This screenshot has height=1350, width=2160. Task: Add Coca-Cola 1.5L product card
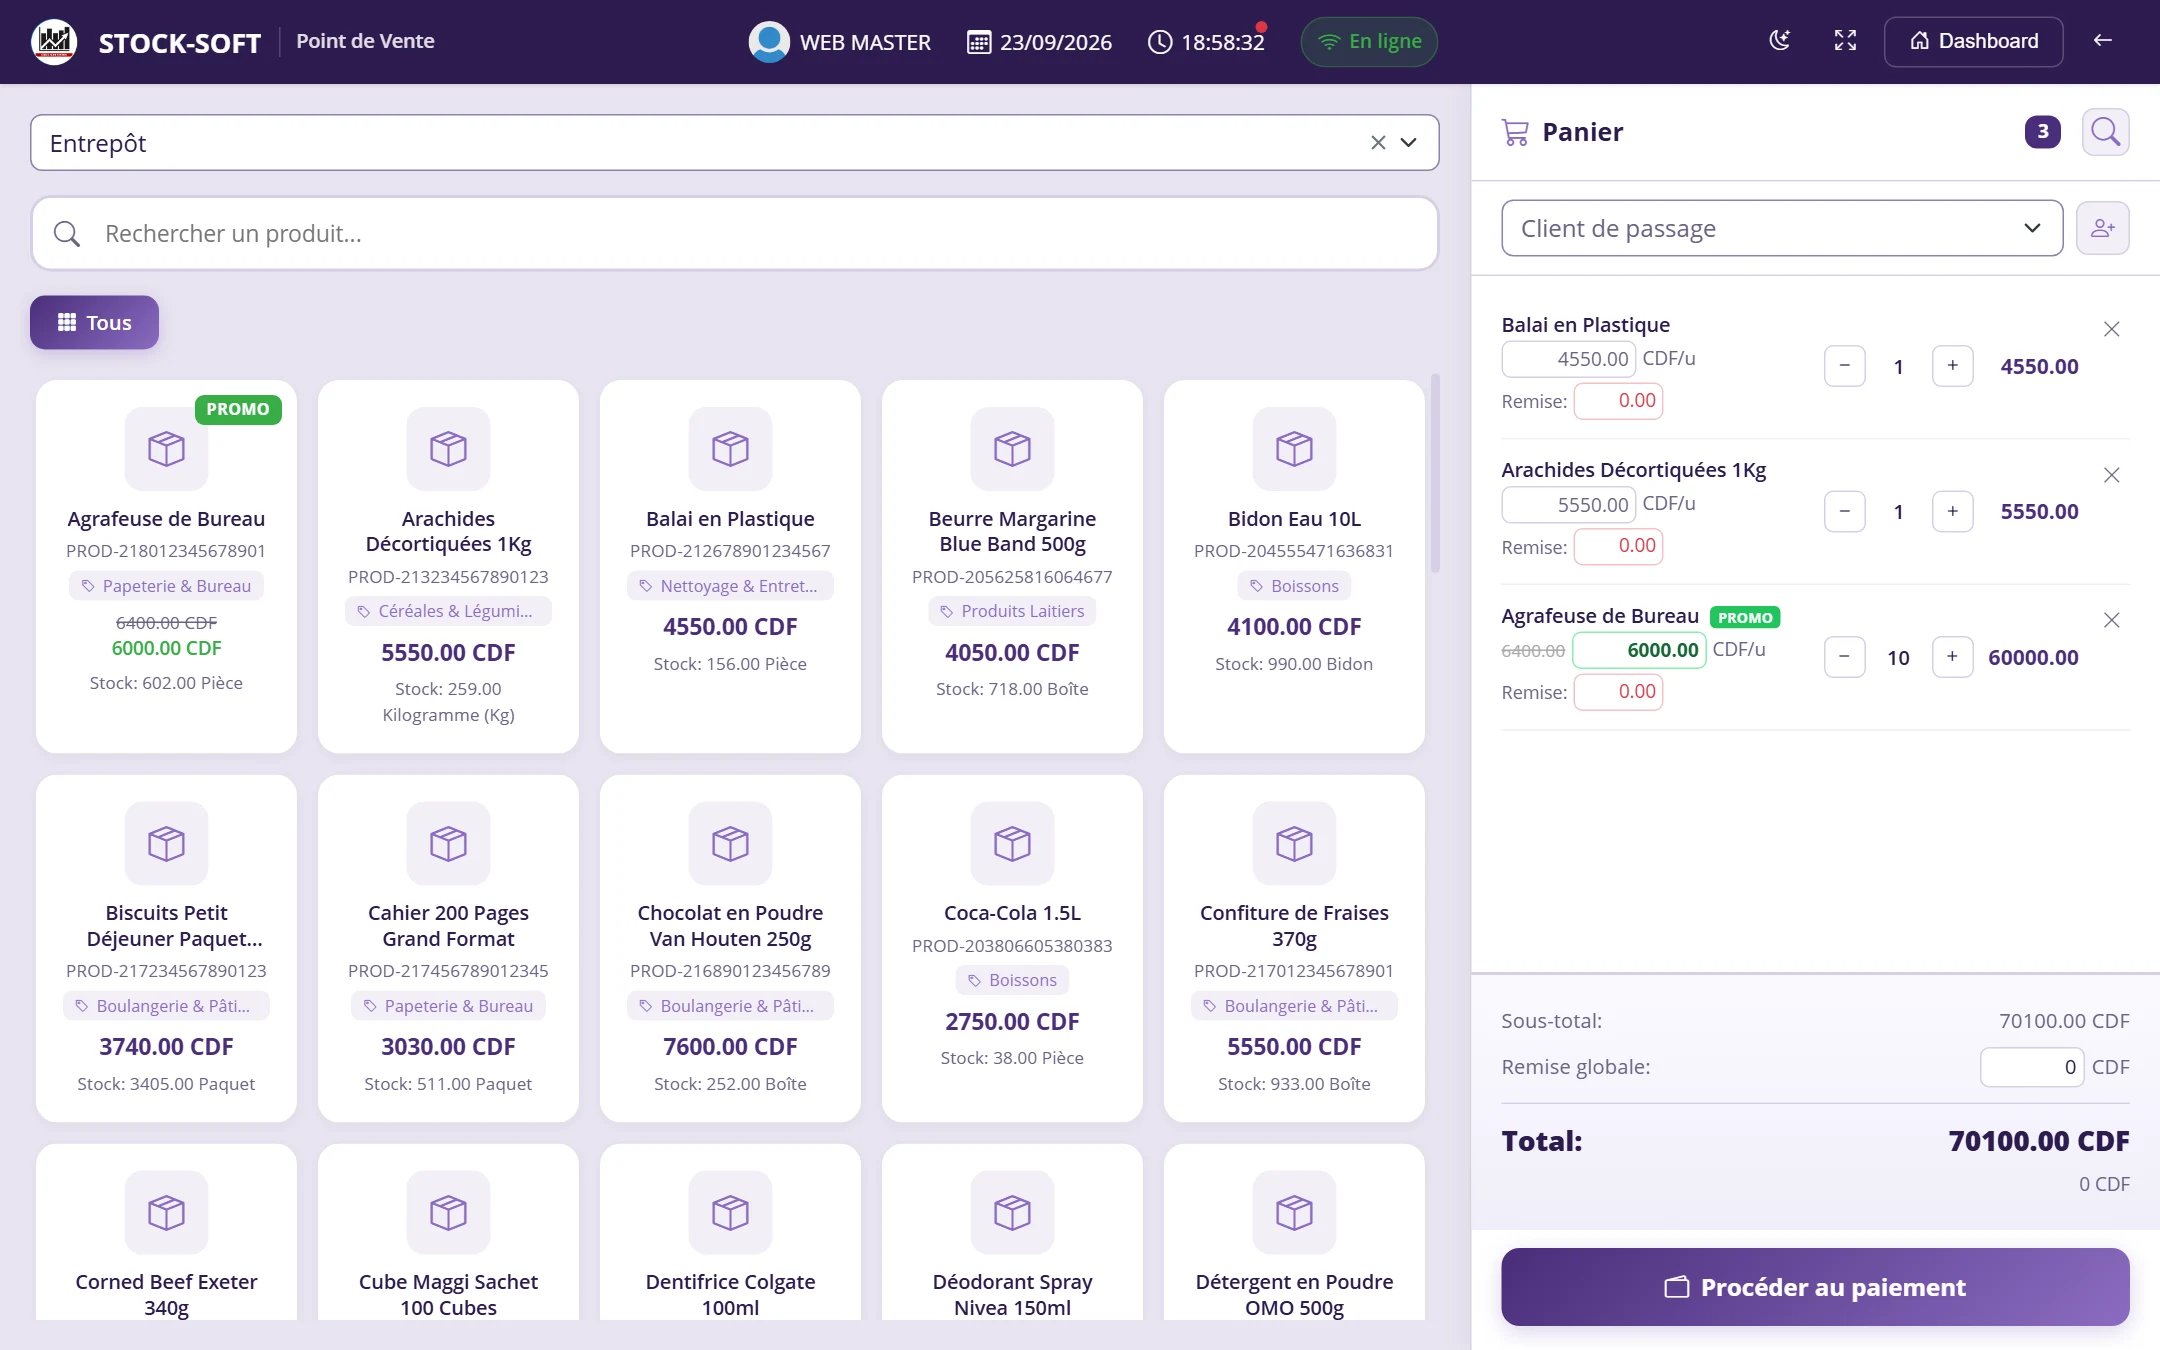(1012, 948)
